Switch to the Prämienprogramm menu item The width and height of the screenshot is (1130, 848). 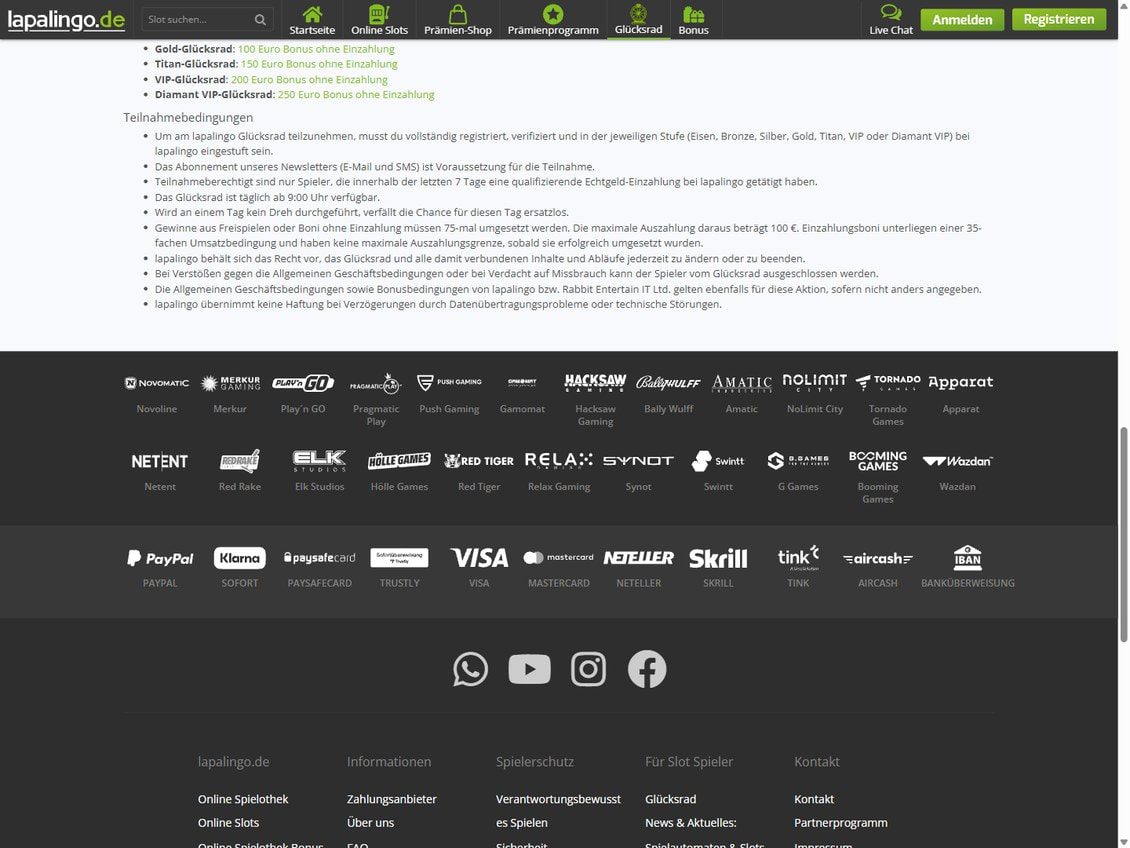(x=553, y=19)
